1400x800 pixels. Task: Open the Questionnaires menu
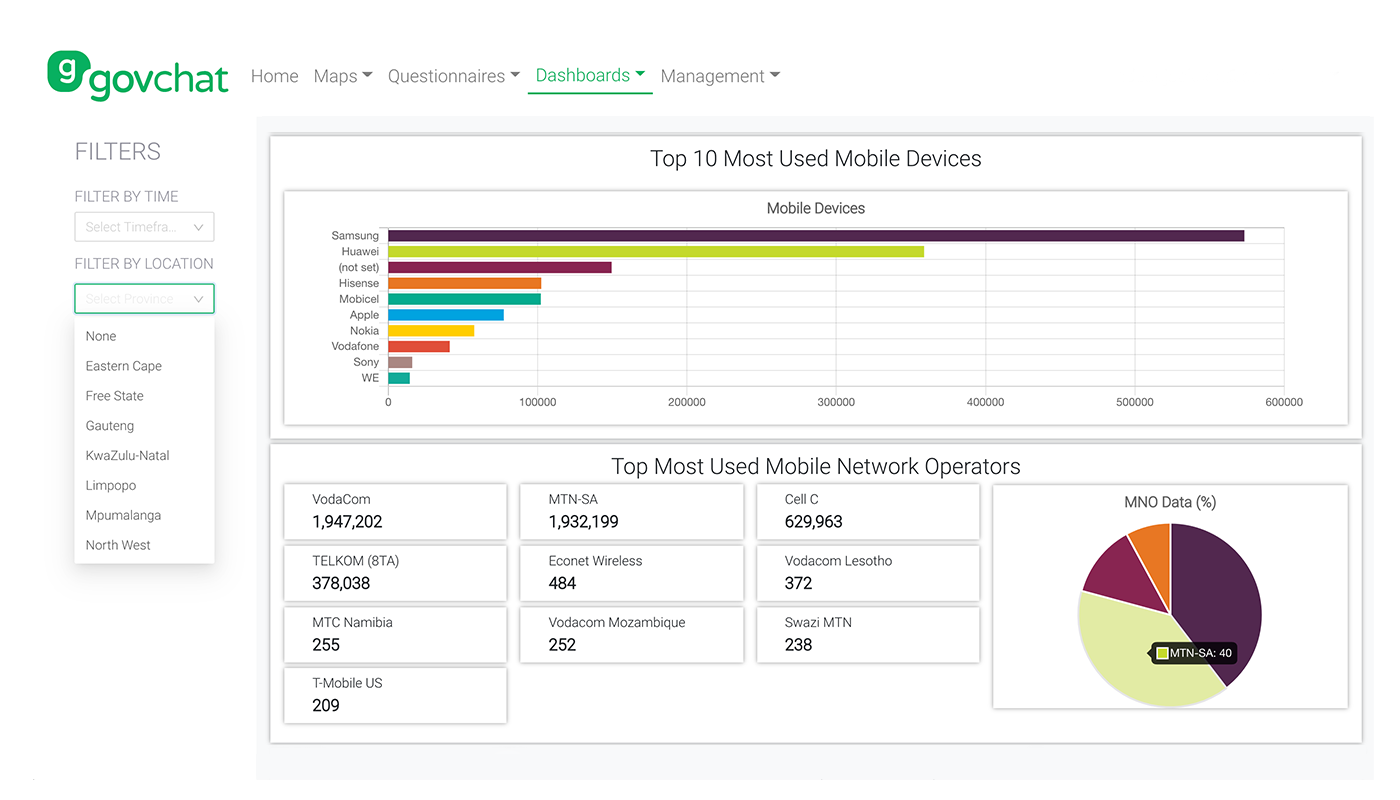pos(454,76)
